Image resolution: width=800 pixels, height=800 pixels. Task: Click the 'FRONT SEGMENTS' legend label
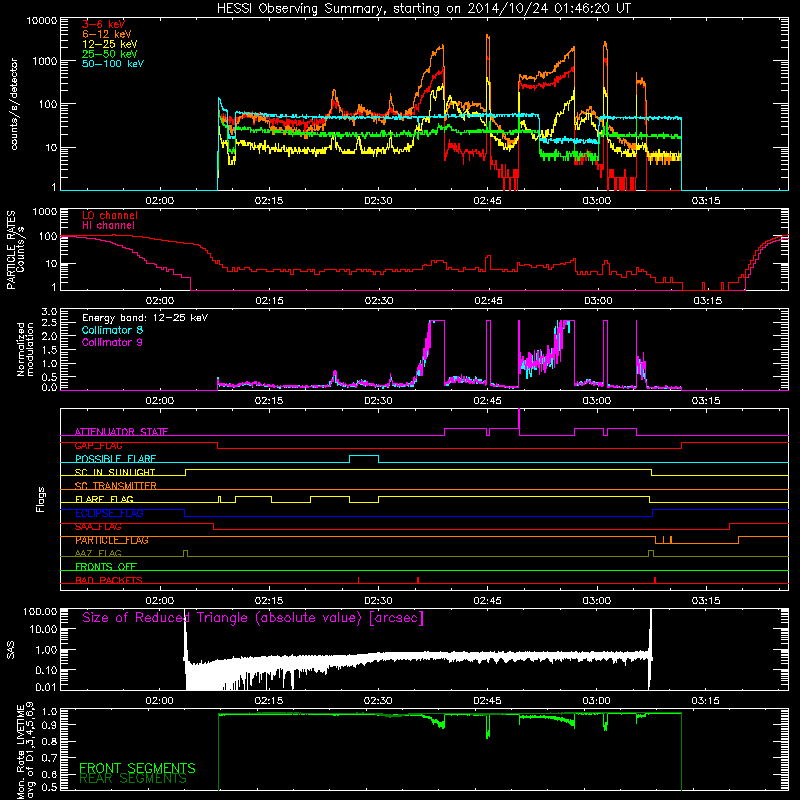pos(137,768)
